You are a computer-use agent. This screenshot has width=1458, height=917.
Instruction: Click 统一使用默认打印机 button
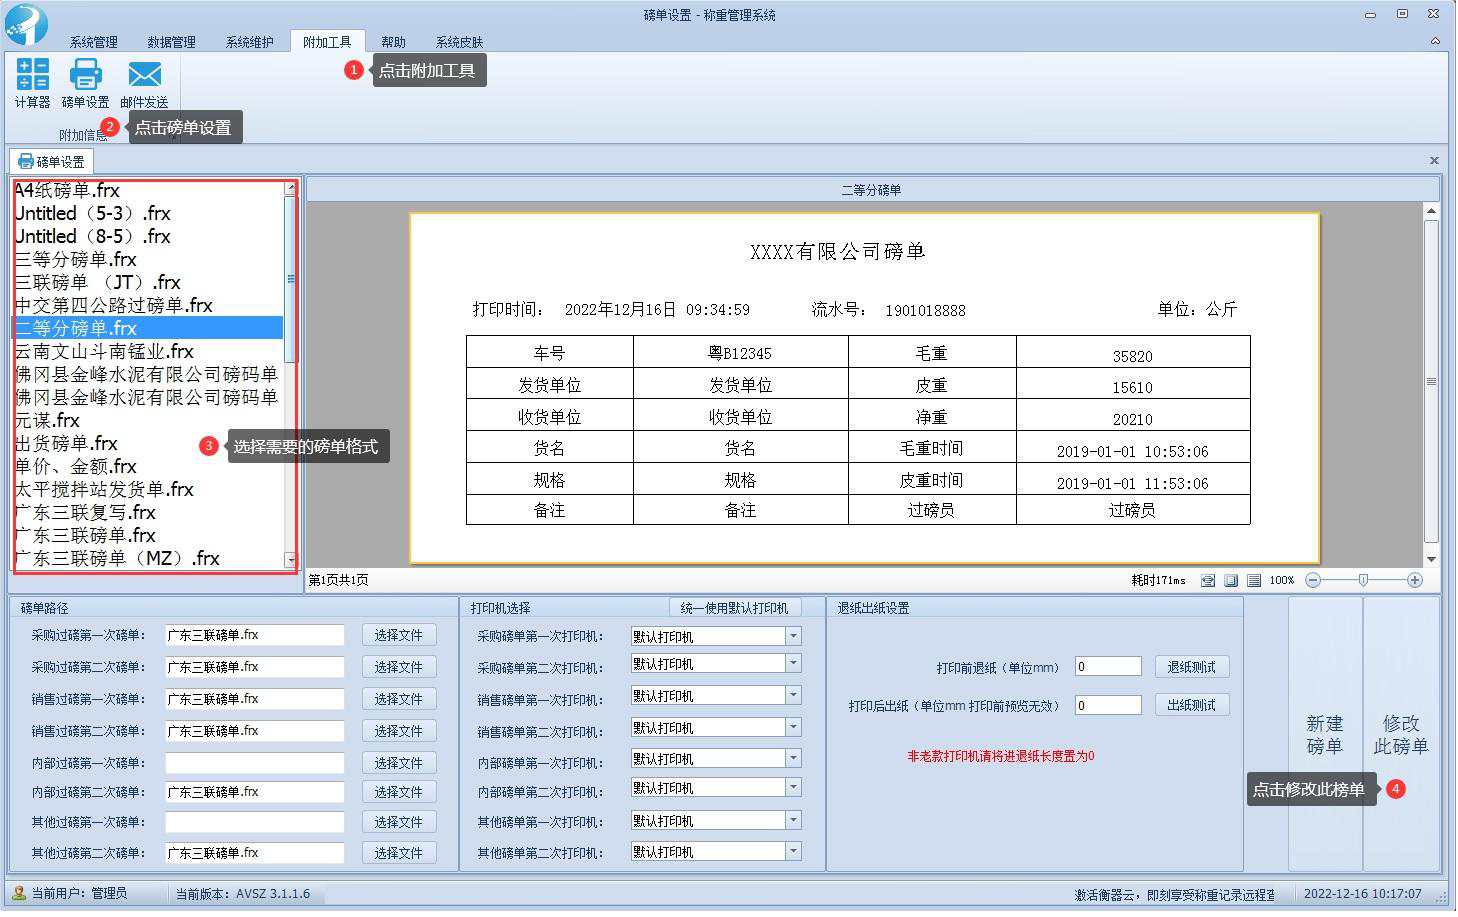click(734, 608)
